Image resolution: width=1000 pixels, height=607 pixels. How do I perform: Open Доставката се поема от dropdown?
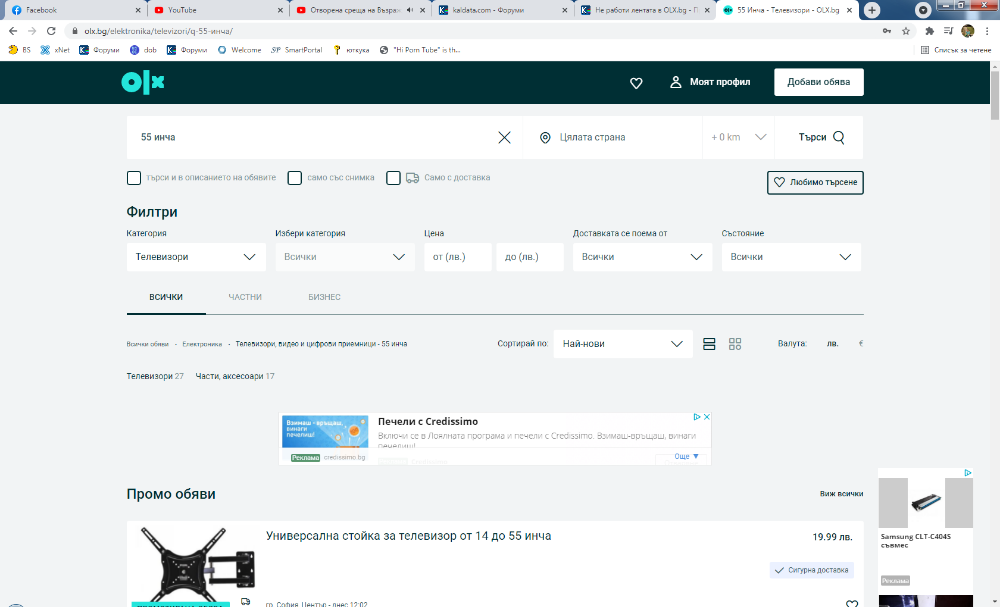click(642, 257)
